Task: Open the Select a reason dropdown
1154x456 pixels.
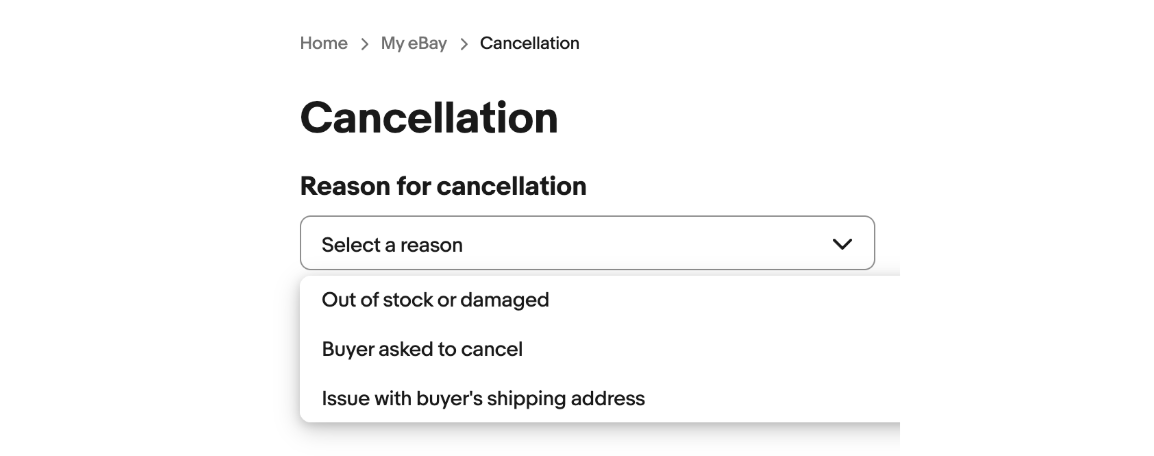Action: pos(587,244)
